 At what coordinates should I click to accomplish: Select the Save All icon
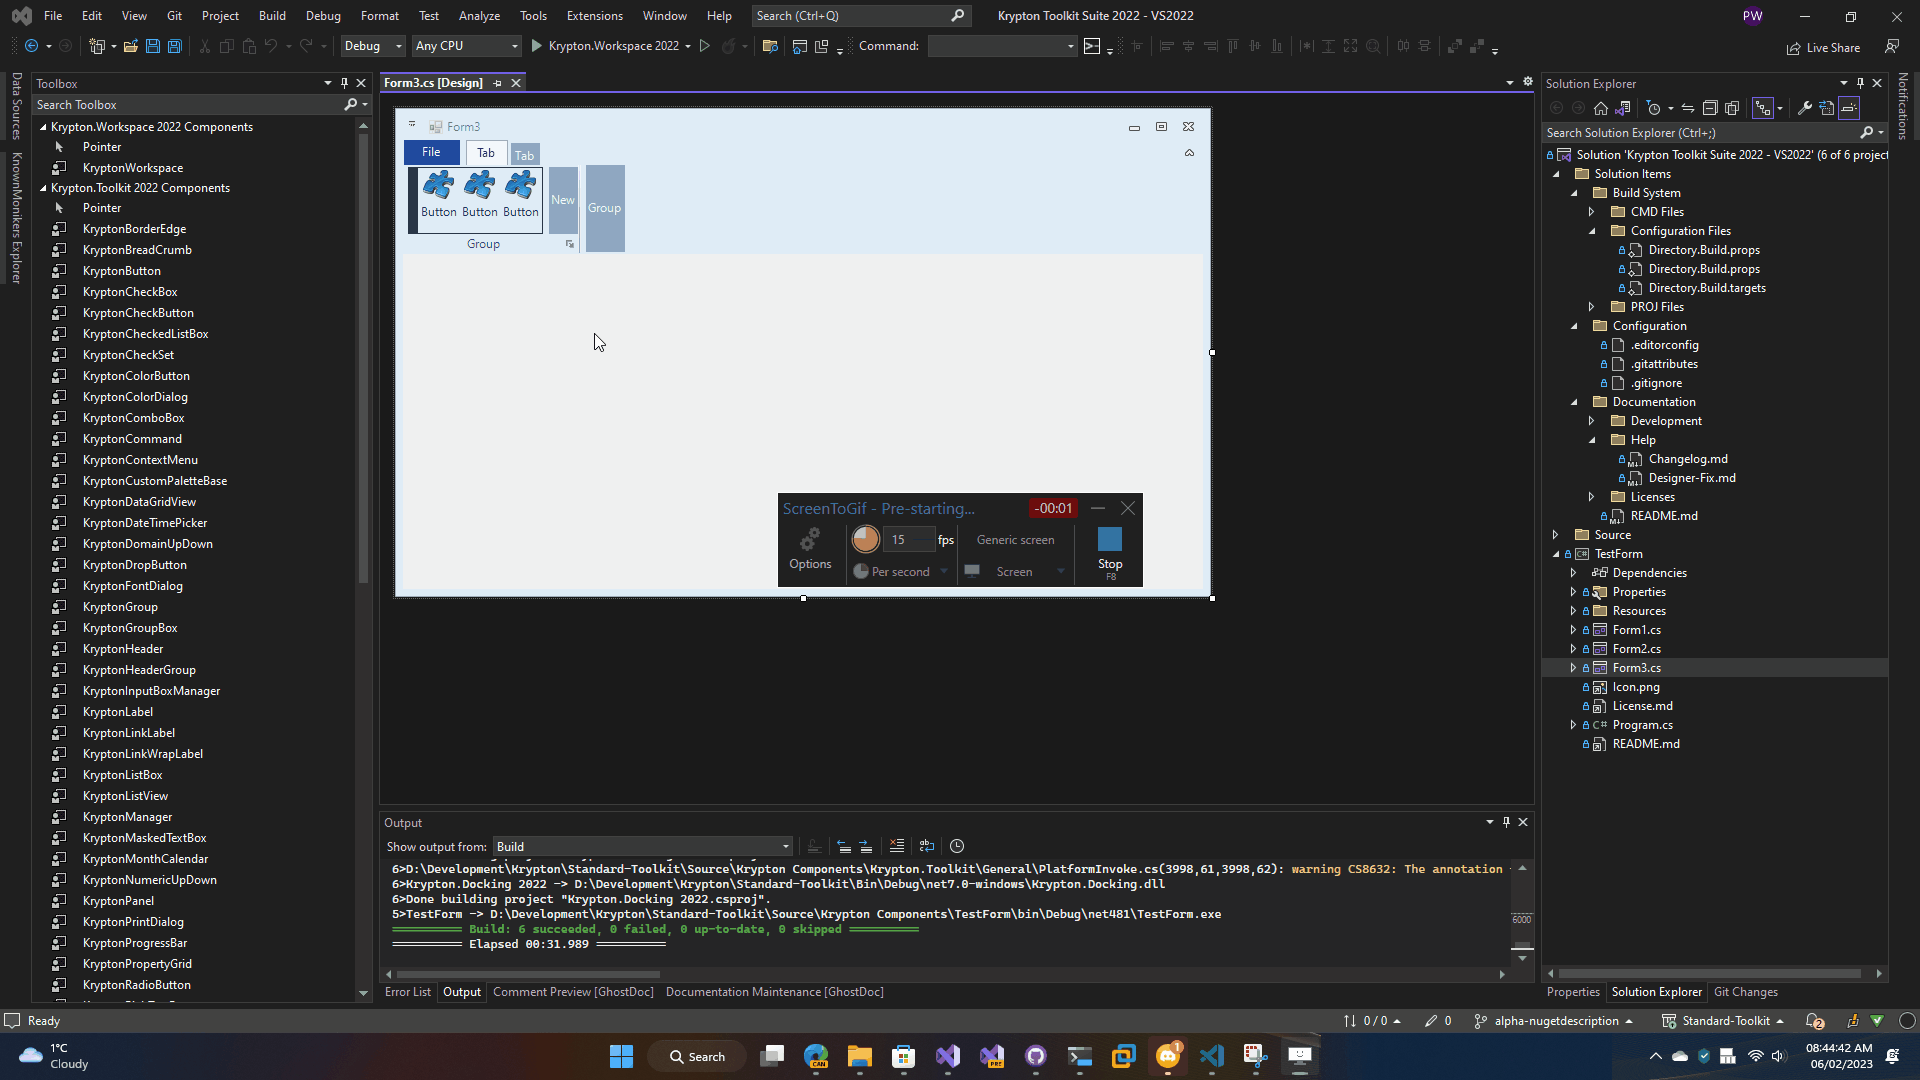tap(174, 46)
